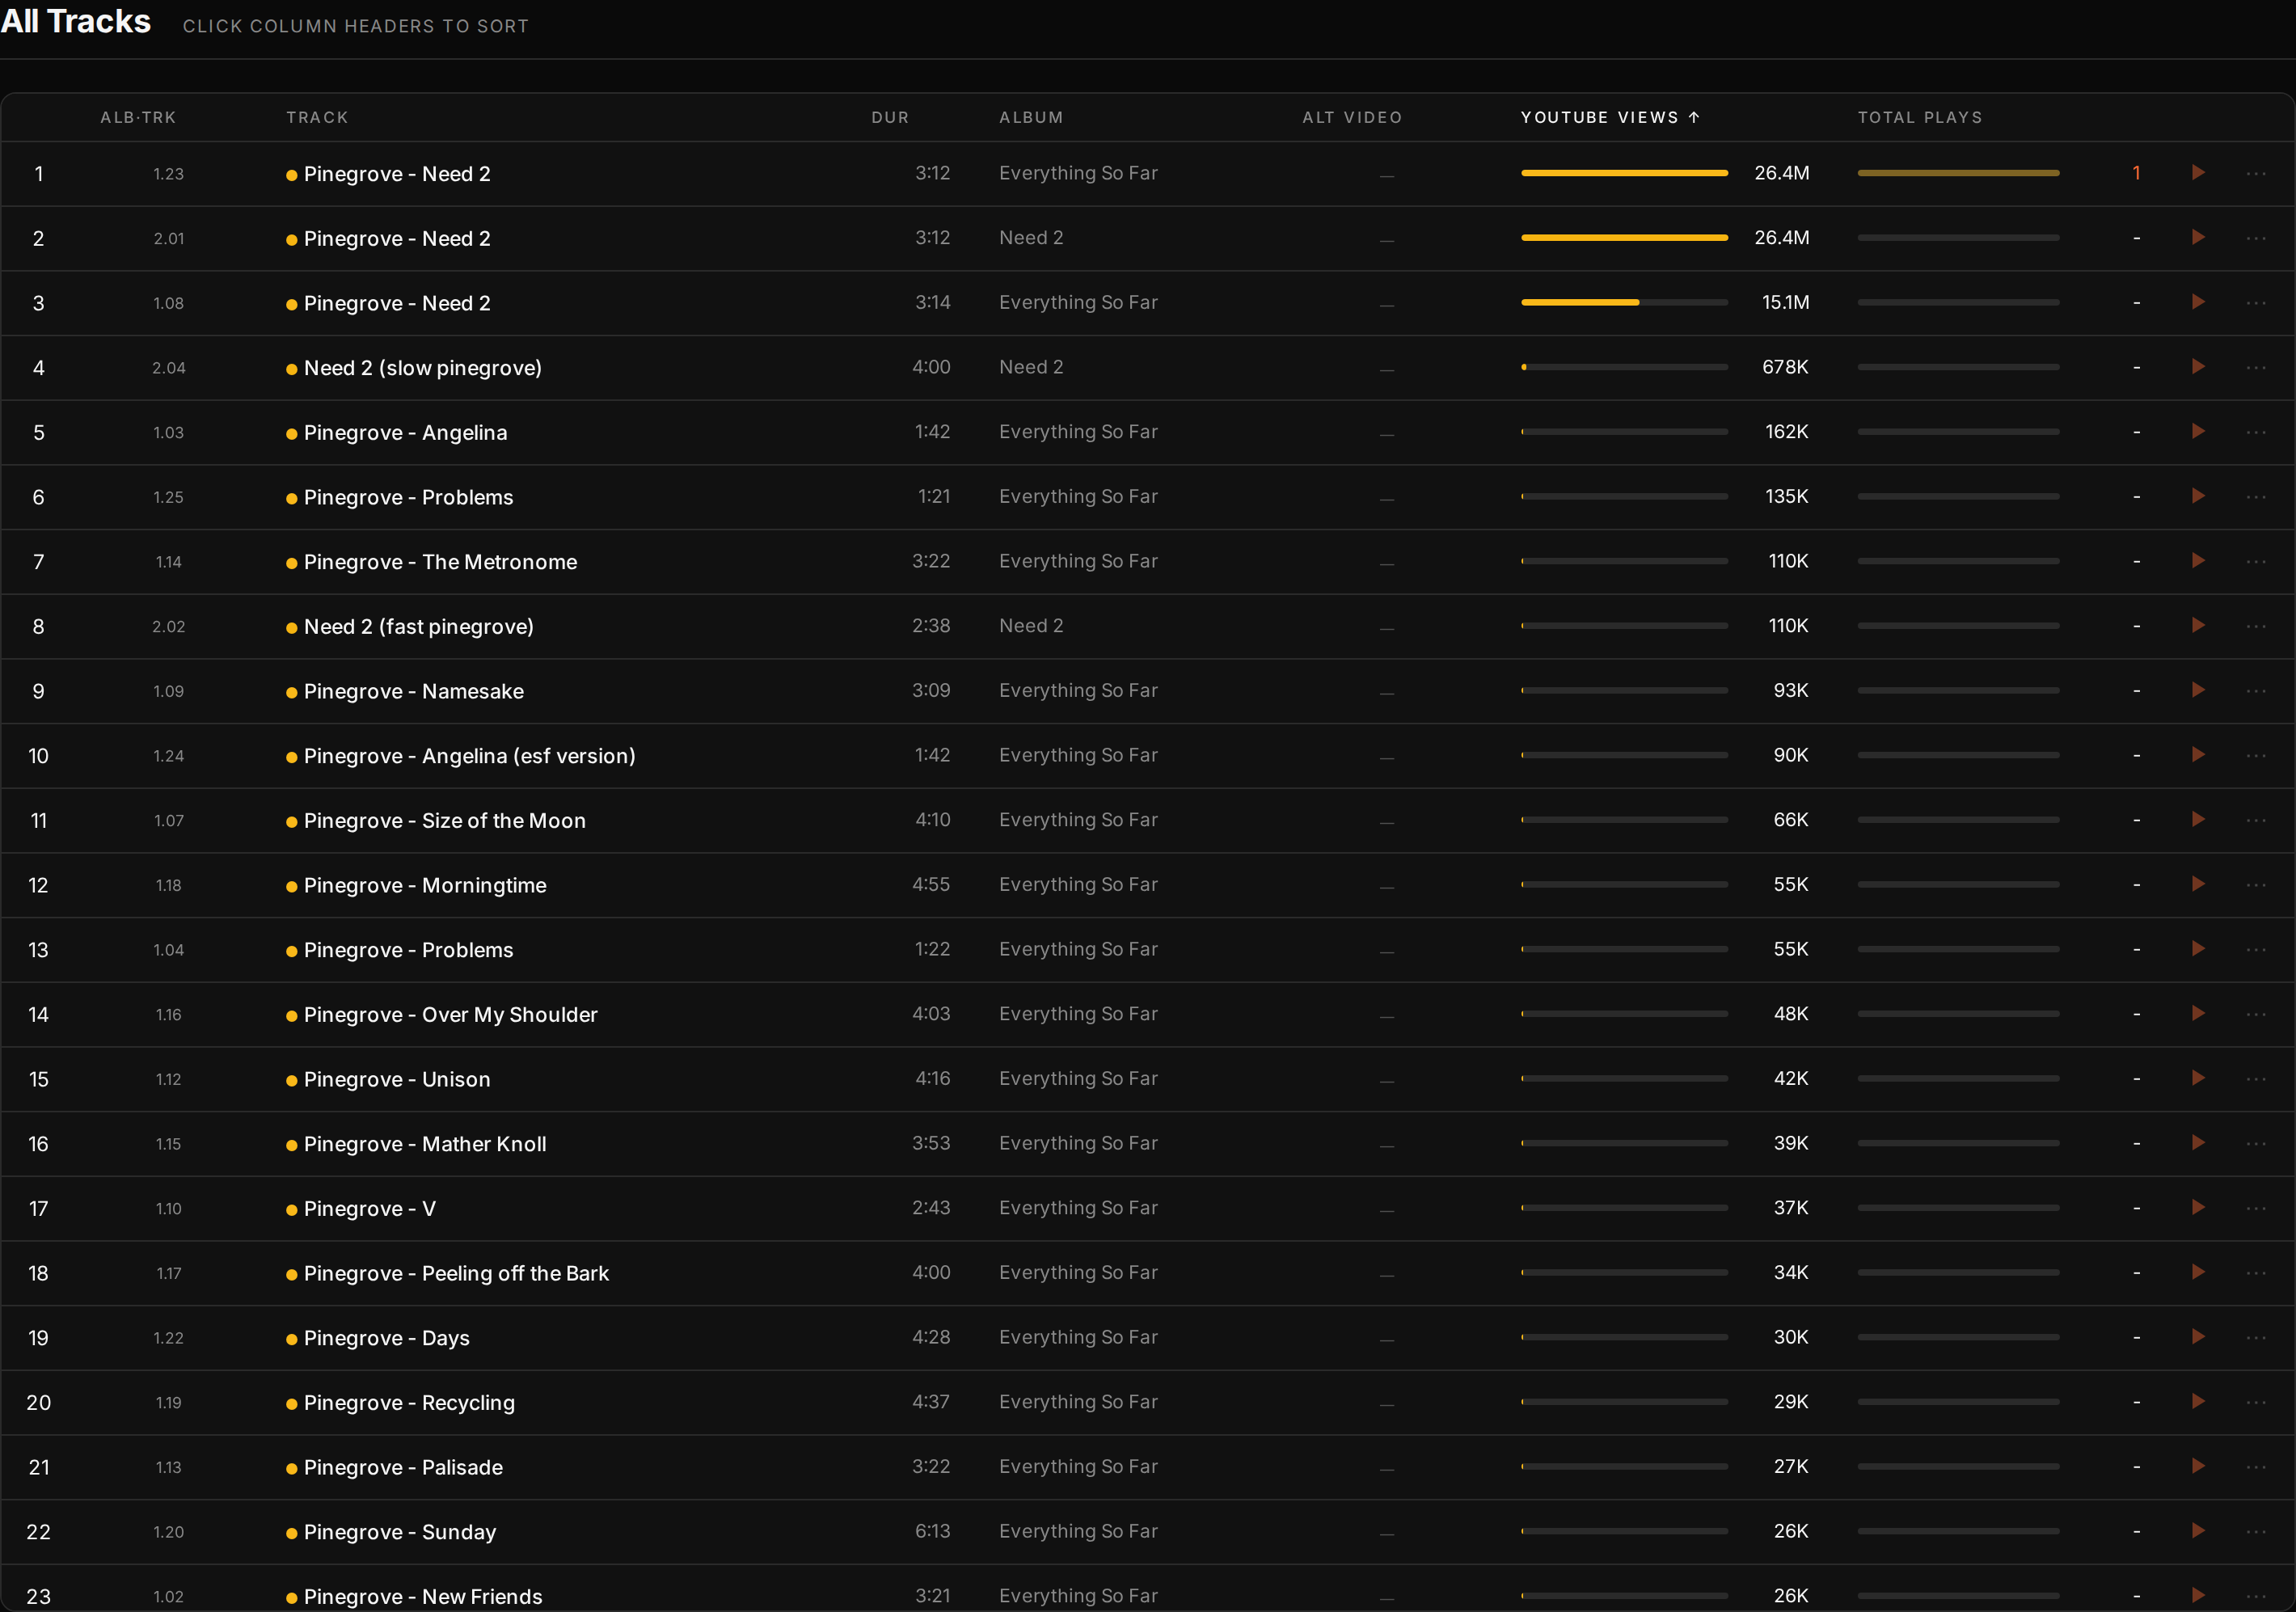Open three-dot menu for Pinegrove - Unison
Viewport: 2296px width, 1612px height.
tap(2256, 1079)
